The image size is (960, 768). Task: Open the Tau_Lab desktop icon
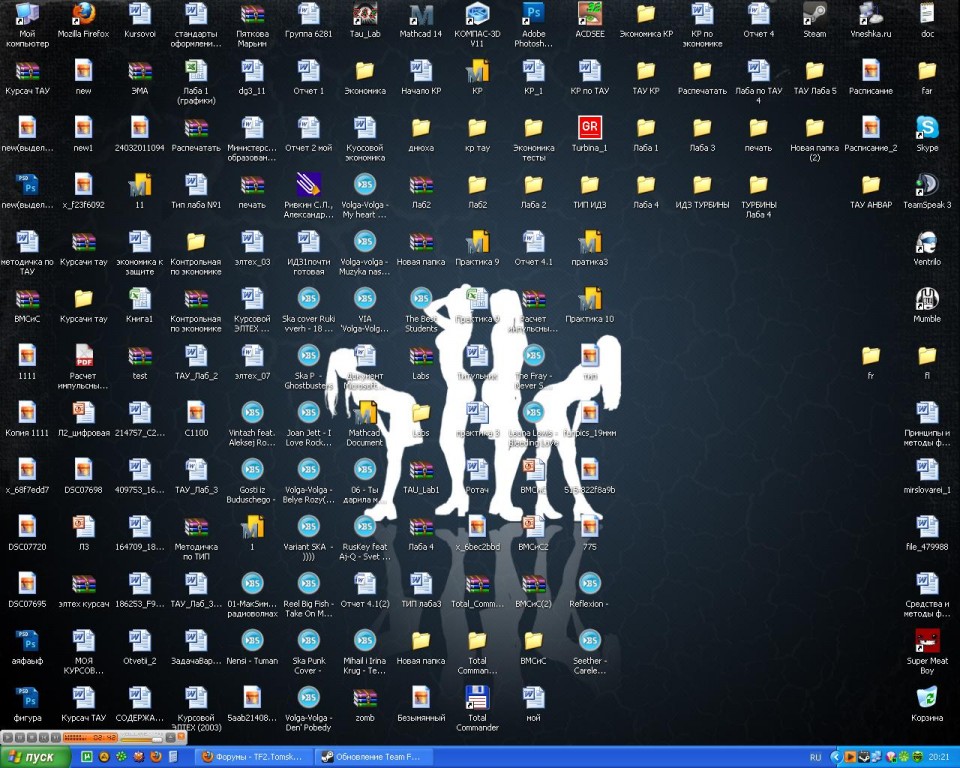(x=365, y=21)
